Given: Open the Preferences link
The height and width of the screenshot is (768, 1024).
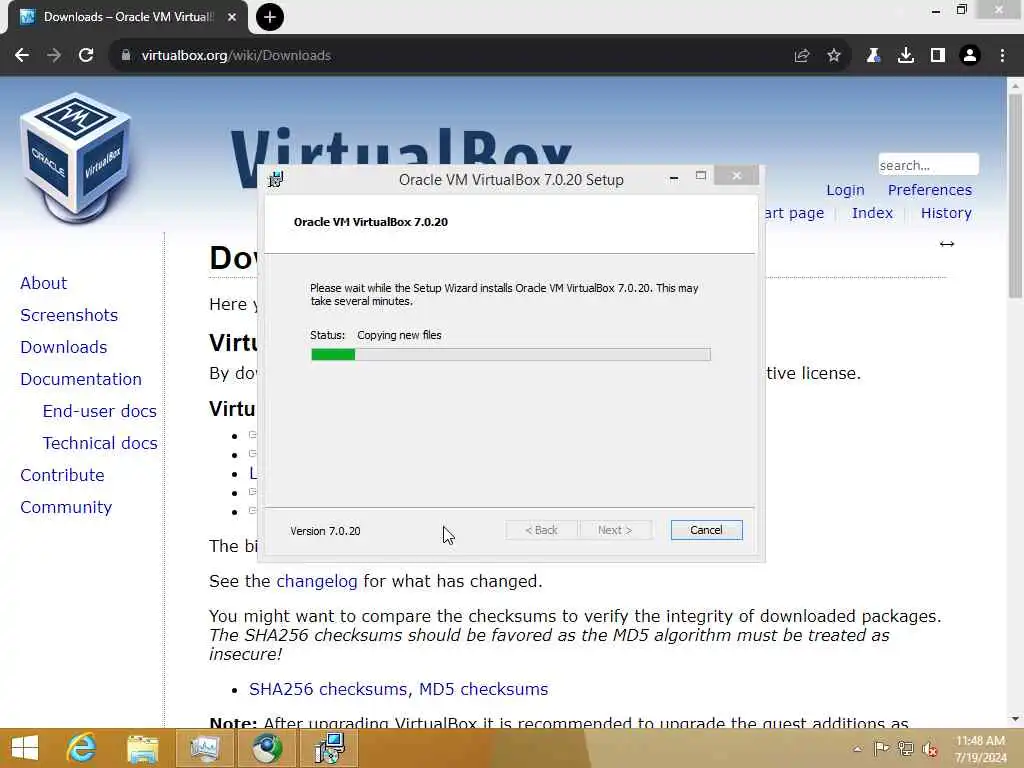Looking at the screenshot, I should click(x=930, y=190).
